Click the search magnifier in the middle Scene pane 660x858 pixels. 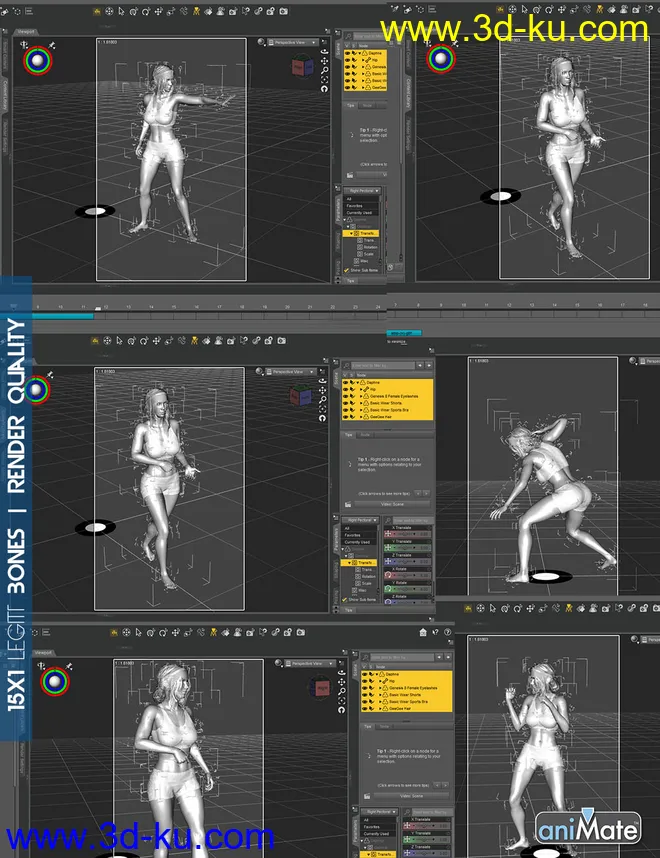click(345, 366)
